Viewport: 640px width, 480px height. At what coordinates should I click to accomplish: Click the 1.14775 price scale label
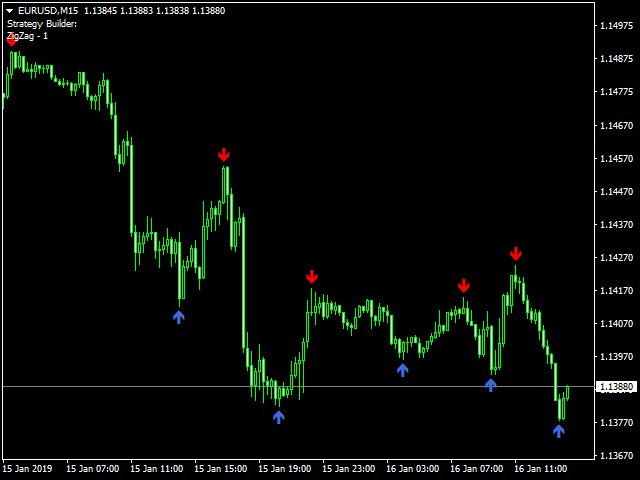coord(616,92)
